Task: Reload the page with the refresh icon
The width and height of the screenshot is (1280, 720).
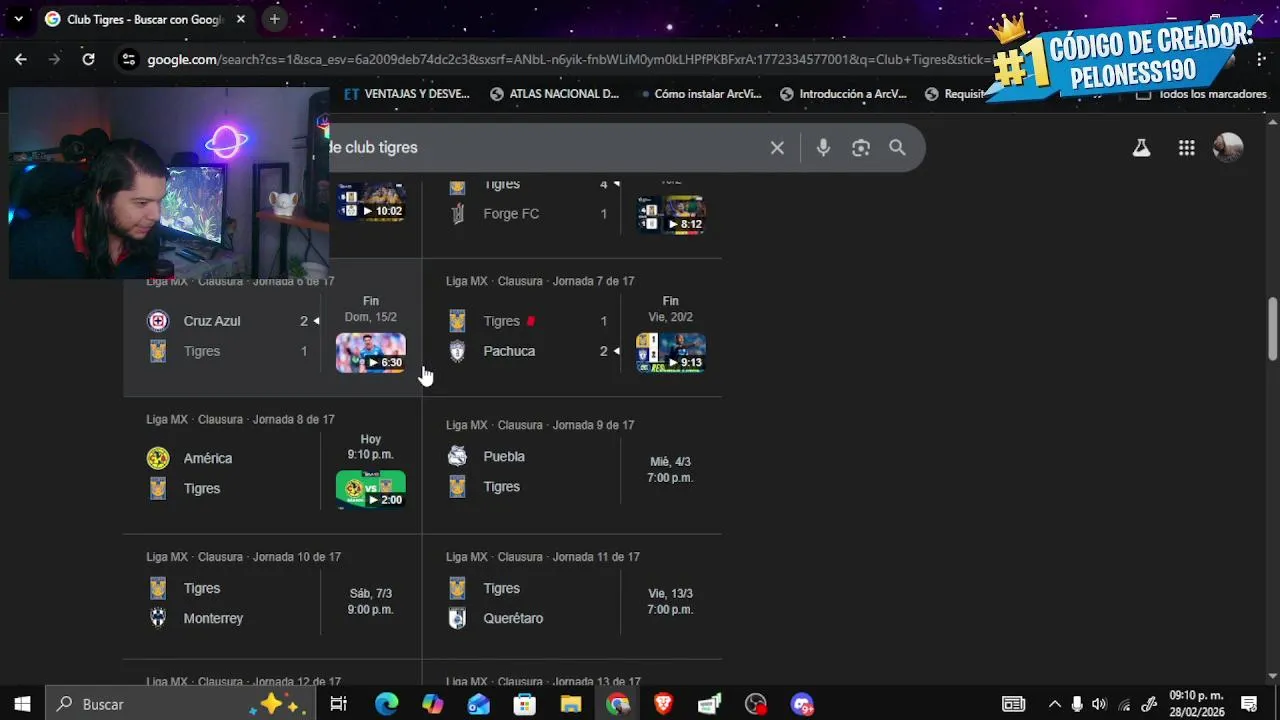Action: (88, 59)
